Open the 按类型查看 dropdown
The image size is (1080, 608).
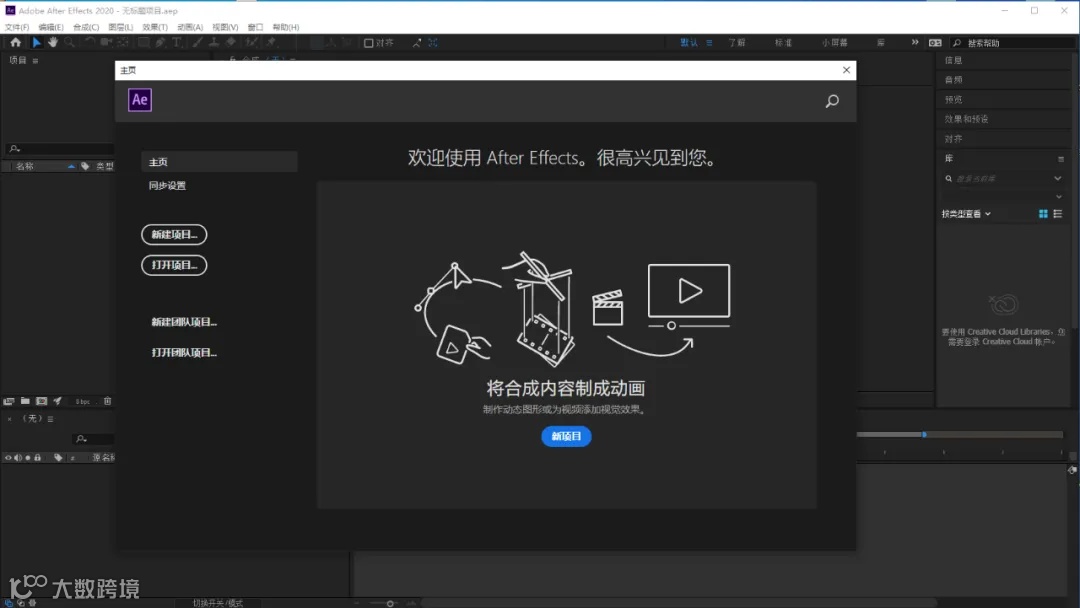[x=966, y=214]
